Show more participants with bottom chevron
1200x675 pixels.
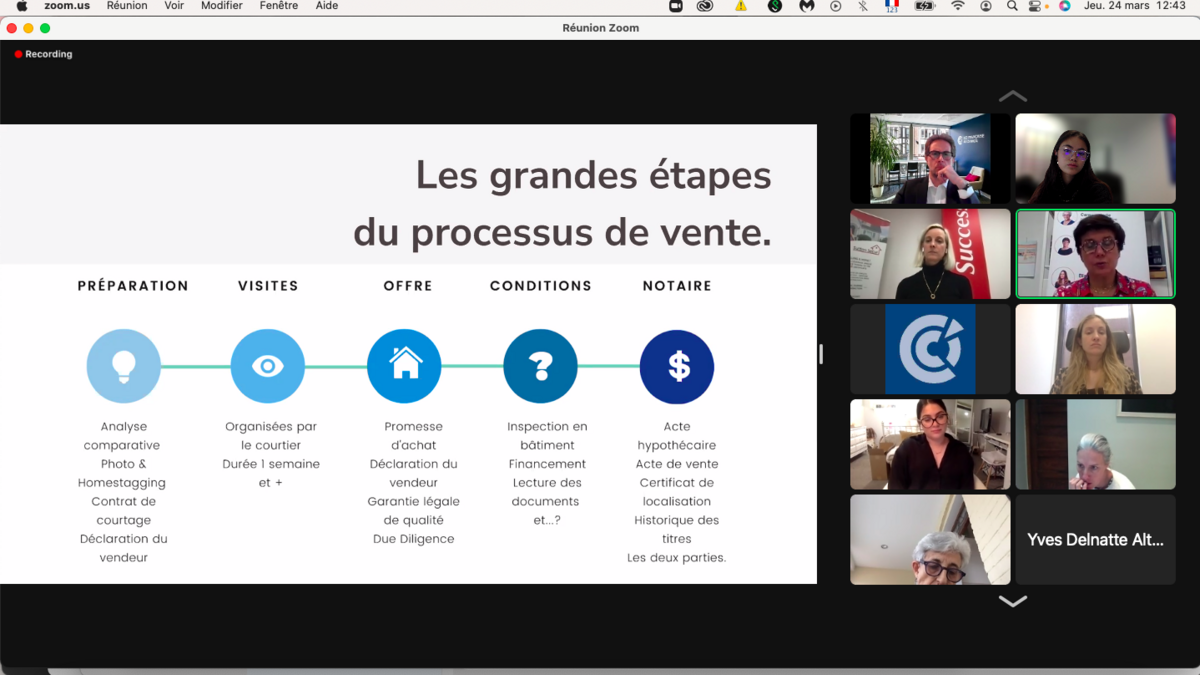[x=1012, y=601]
